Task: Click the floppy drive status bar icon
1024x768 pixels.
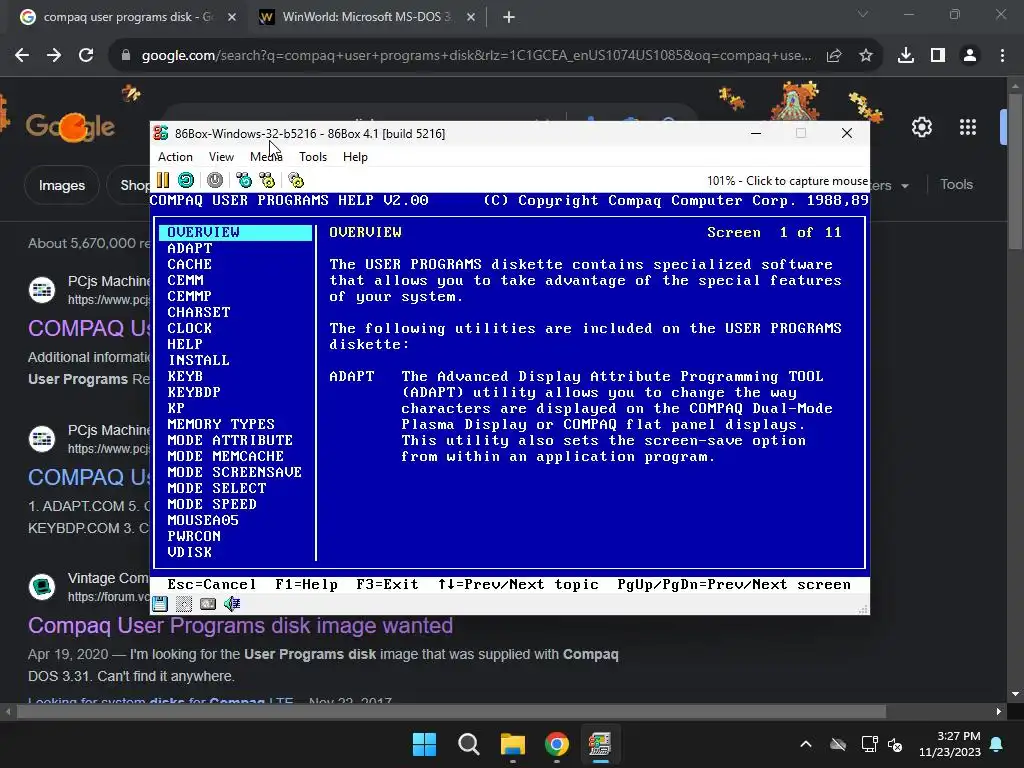Action: click(160, 604)
